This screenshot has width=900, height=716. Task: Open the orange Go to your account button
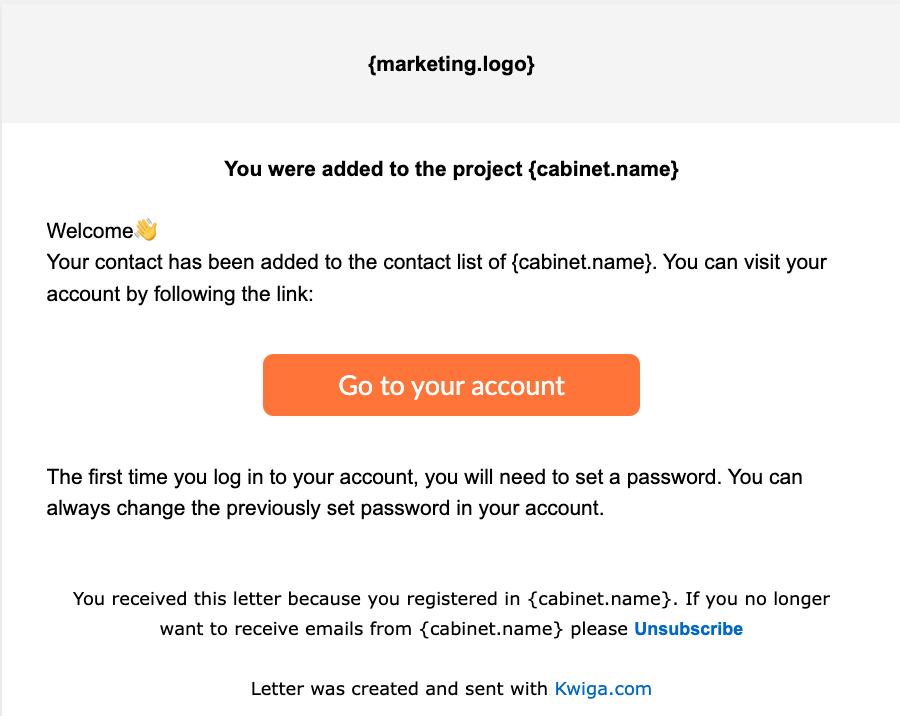(451, 385)
